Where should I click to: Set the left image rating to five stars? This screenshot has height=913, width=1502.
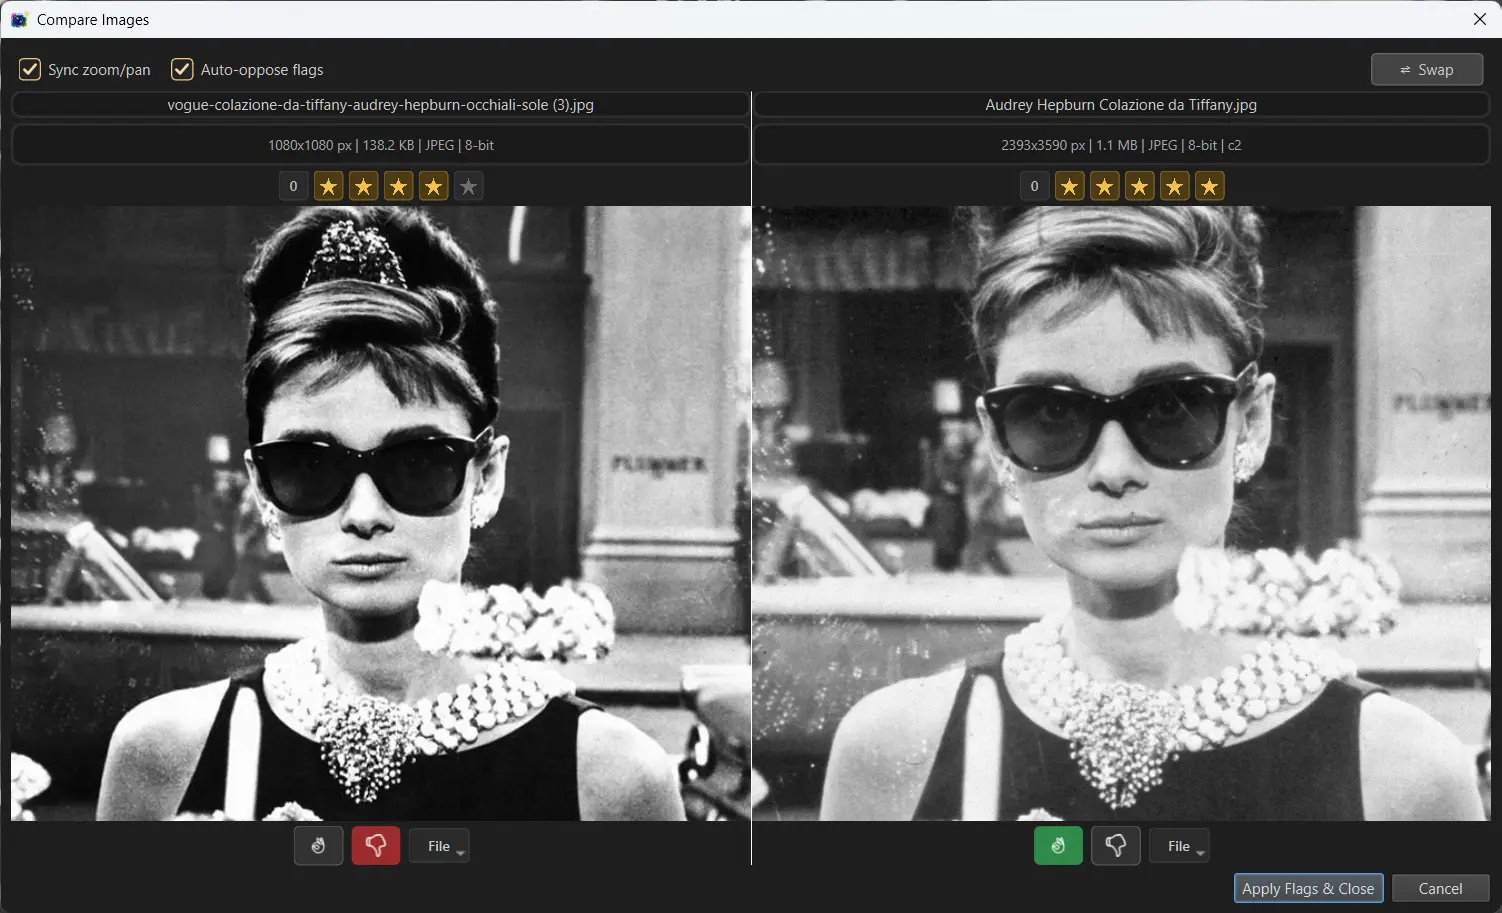coord(469,186)
